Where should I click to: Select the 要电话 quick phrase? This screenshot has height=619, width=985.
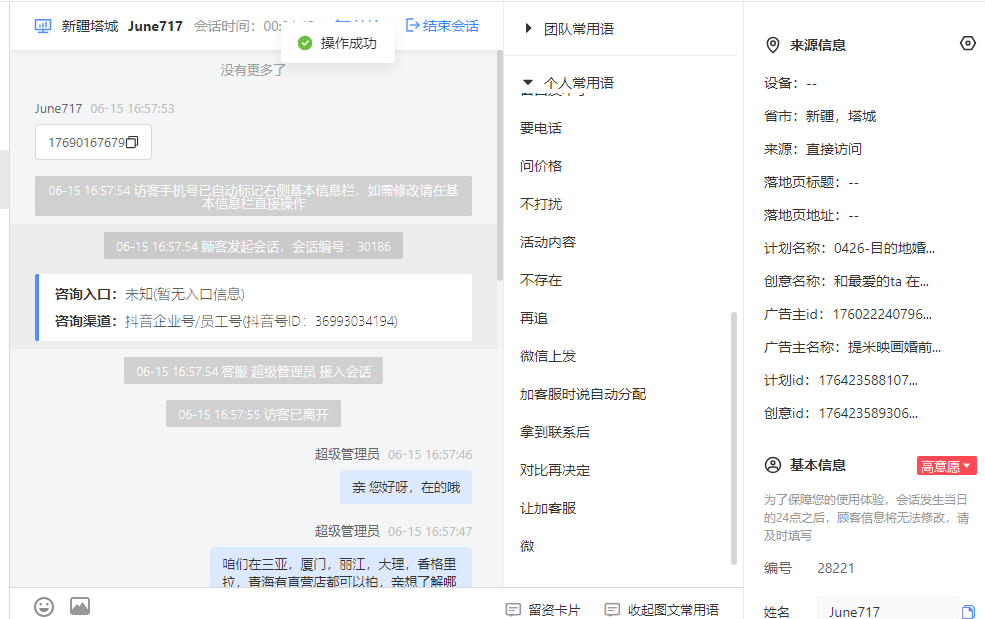tap(541, 128)
